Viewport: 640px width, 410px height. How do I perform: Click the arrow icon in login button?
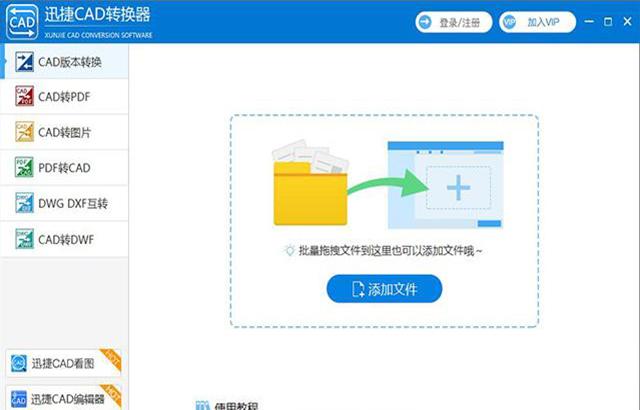click(425, 22)
